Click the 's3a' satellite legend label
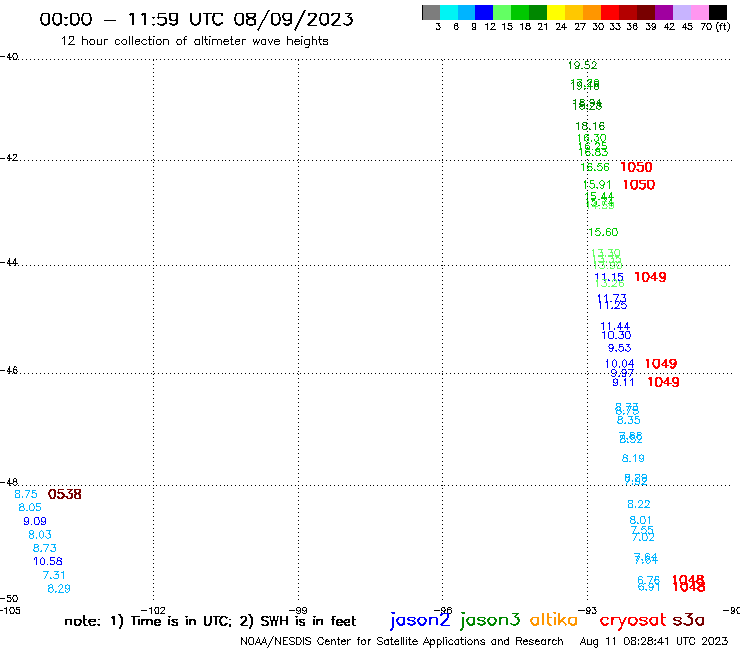Image resolution: width=740 pixels, height=650 pixels. click(x=688, y=620)
